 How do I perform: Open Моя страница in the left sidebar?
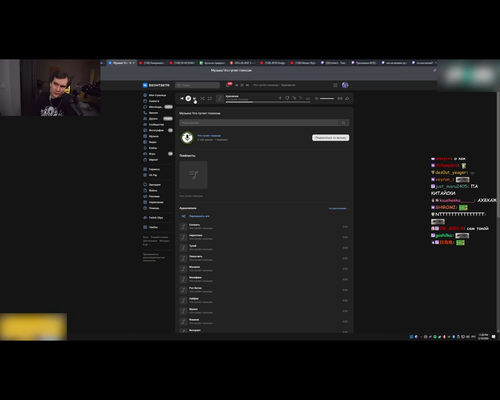pyautogui.click(x=155, y=95)
